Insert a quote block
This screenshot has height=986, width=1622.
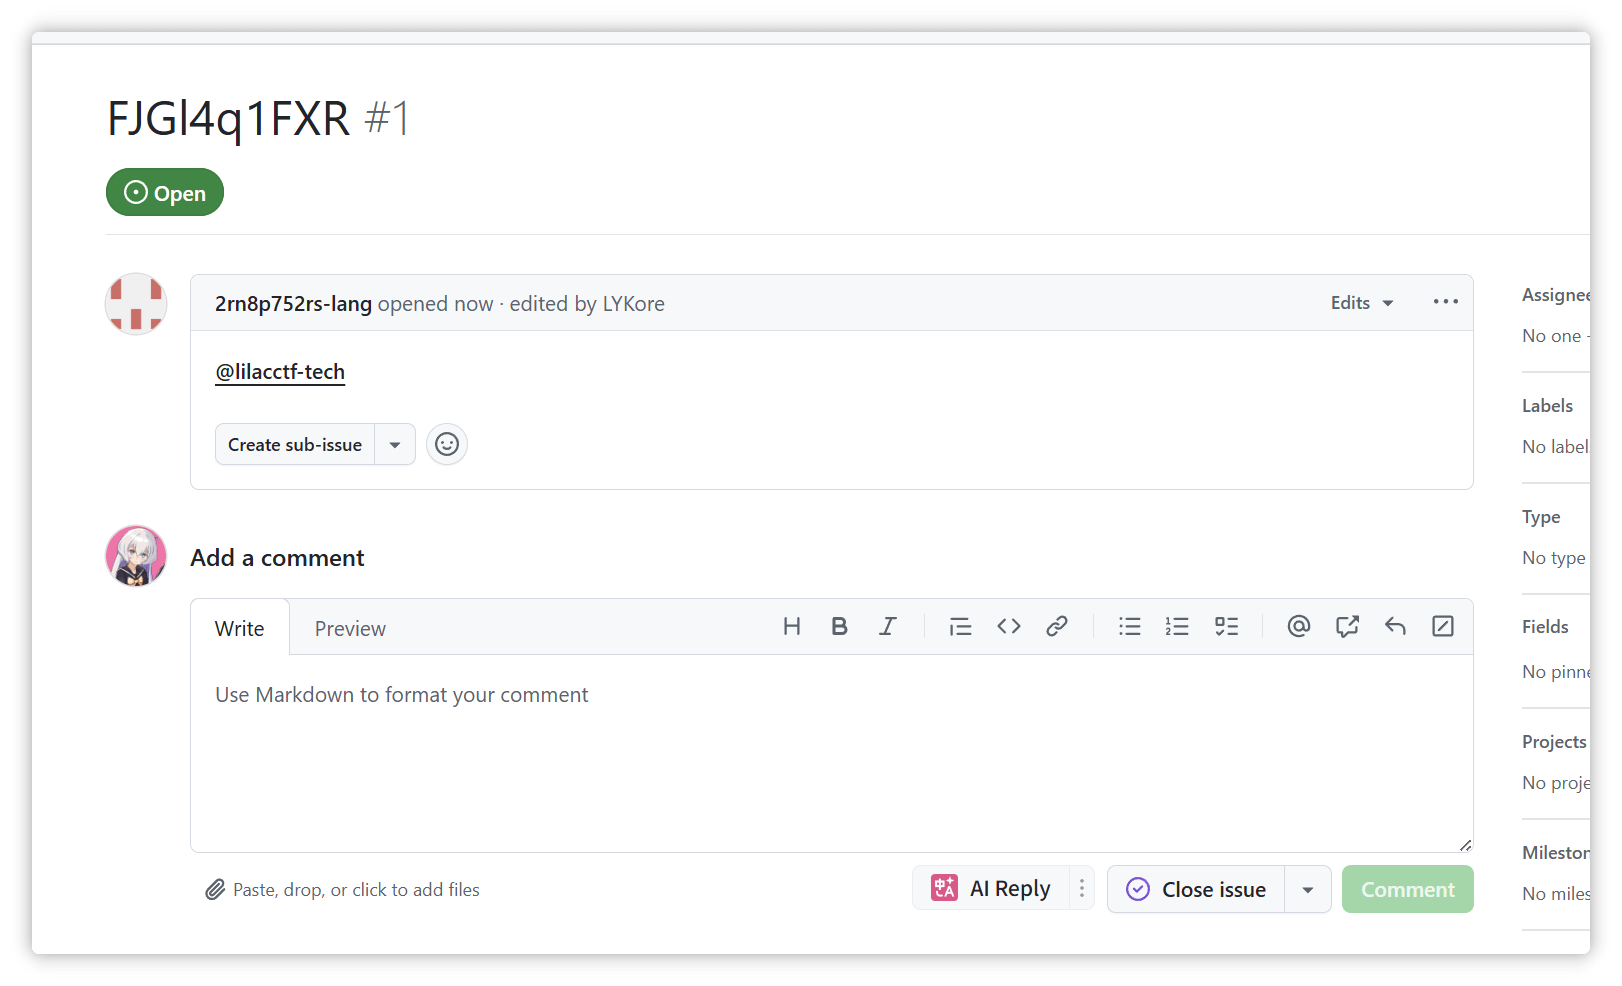coord(960,627)
